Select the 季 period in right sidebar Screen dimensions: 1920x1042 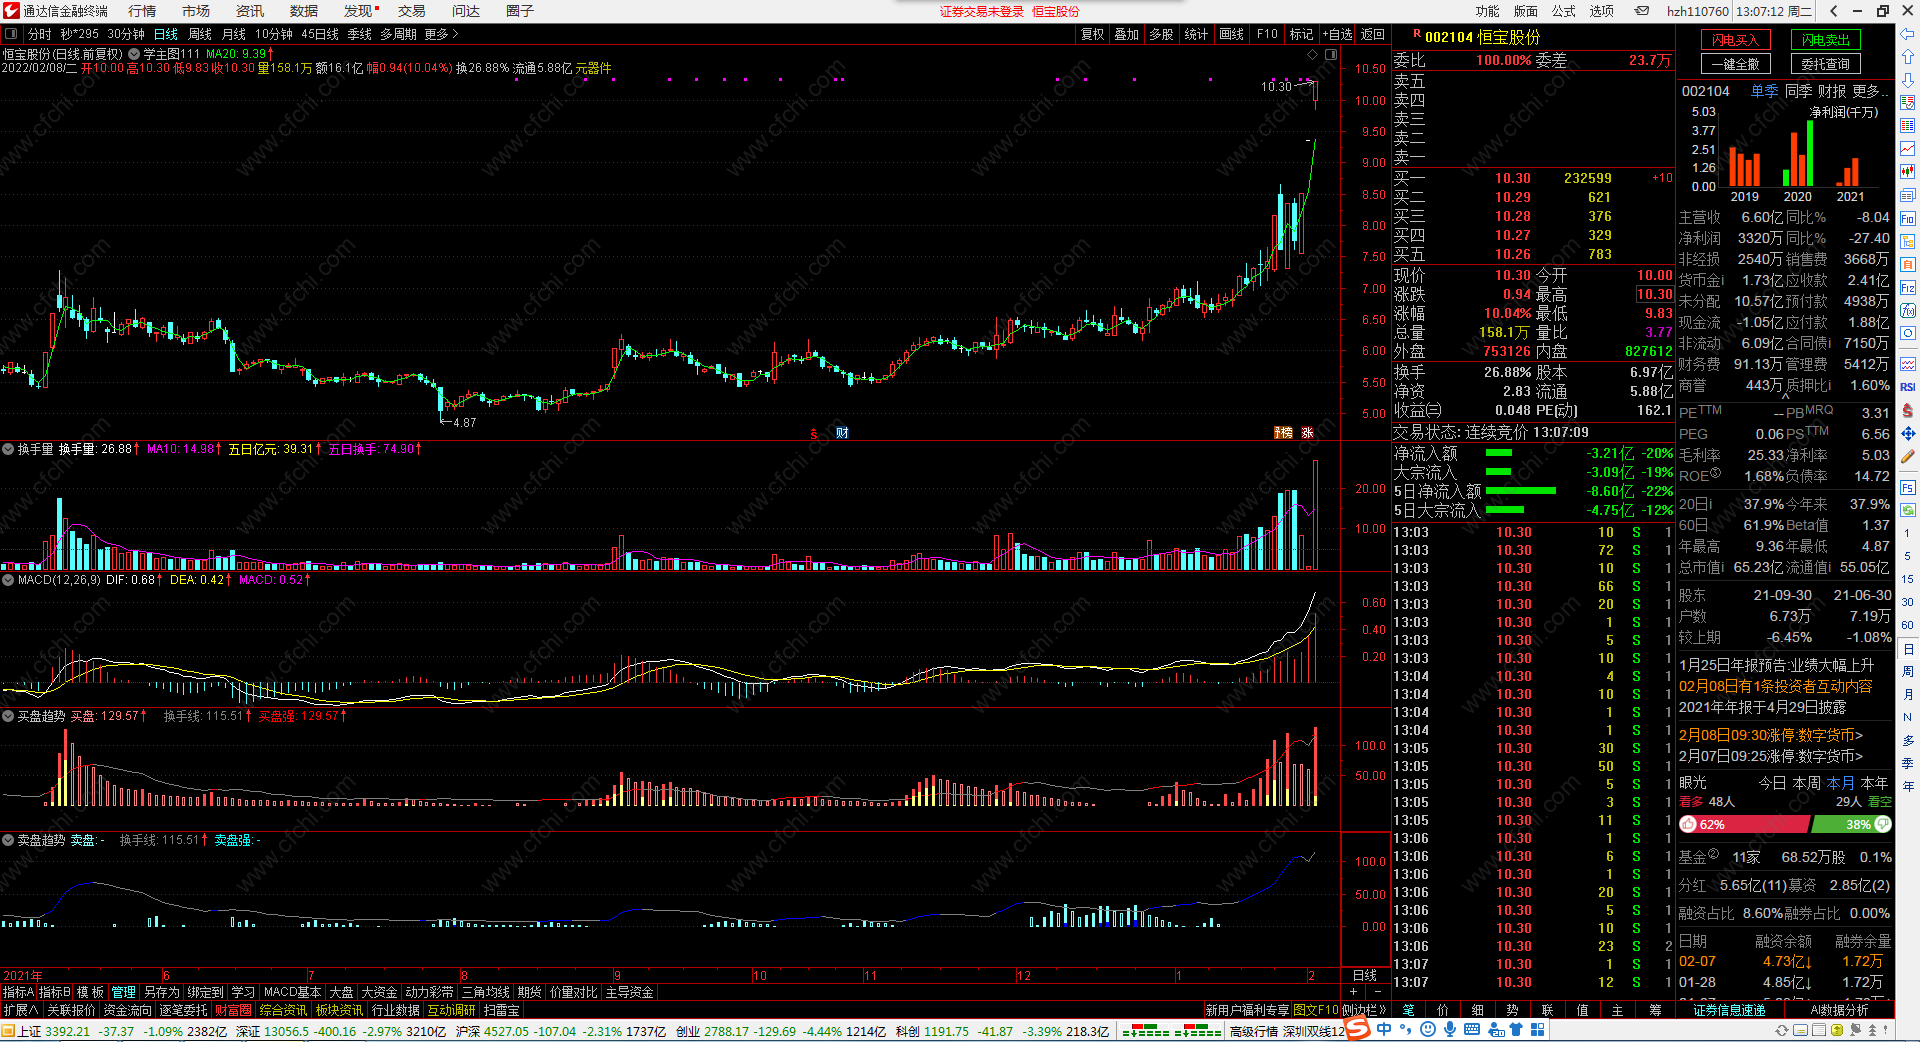1908,763
